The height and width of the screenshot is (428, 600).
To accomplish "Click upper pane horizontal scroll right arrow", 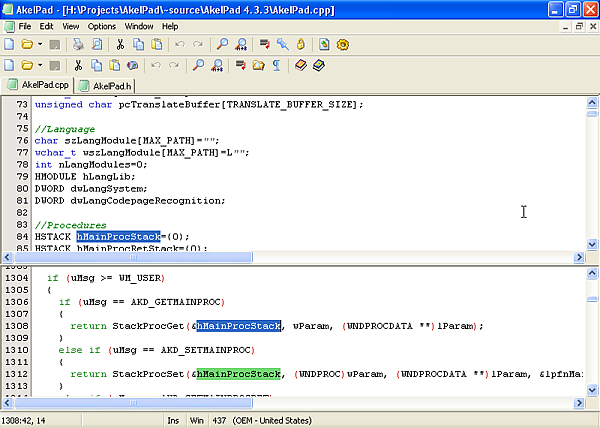I will (579, 257).
